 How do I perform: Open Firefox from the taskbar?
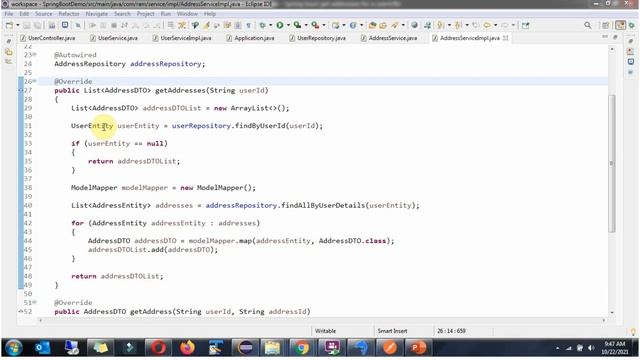coord(187,348)
